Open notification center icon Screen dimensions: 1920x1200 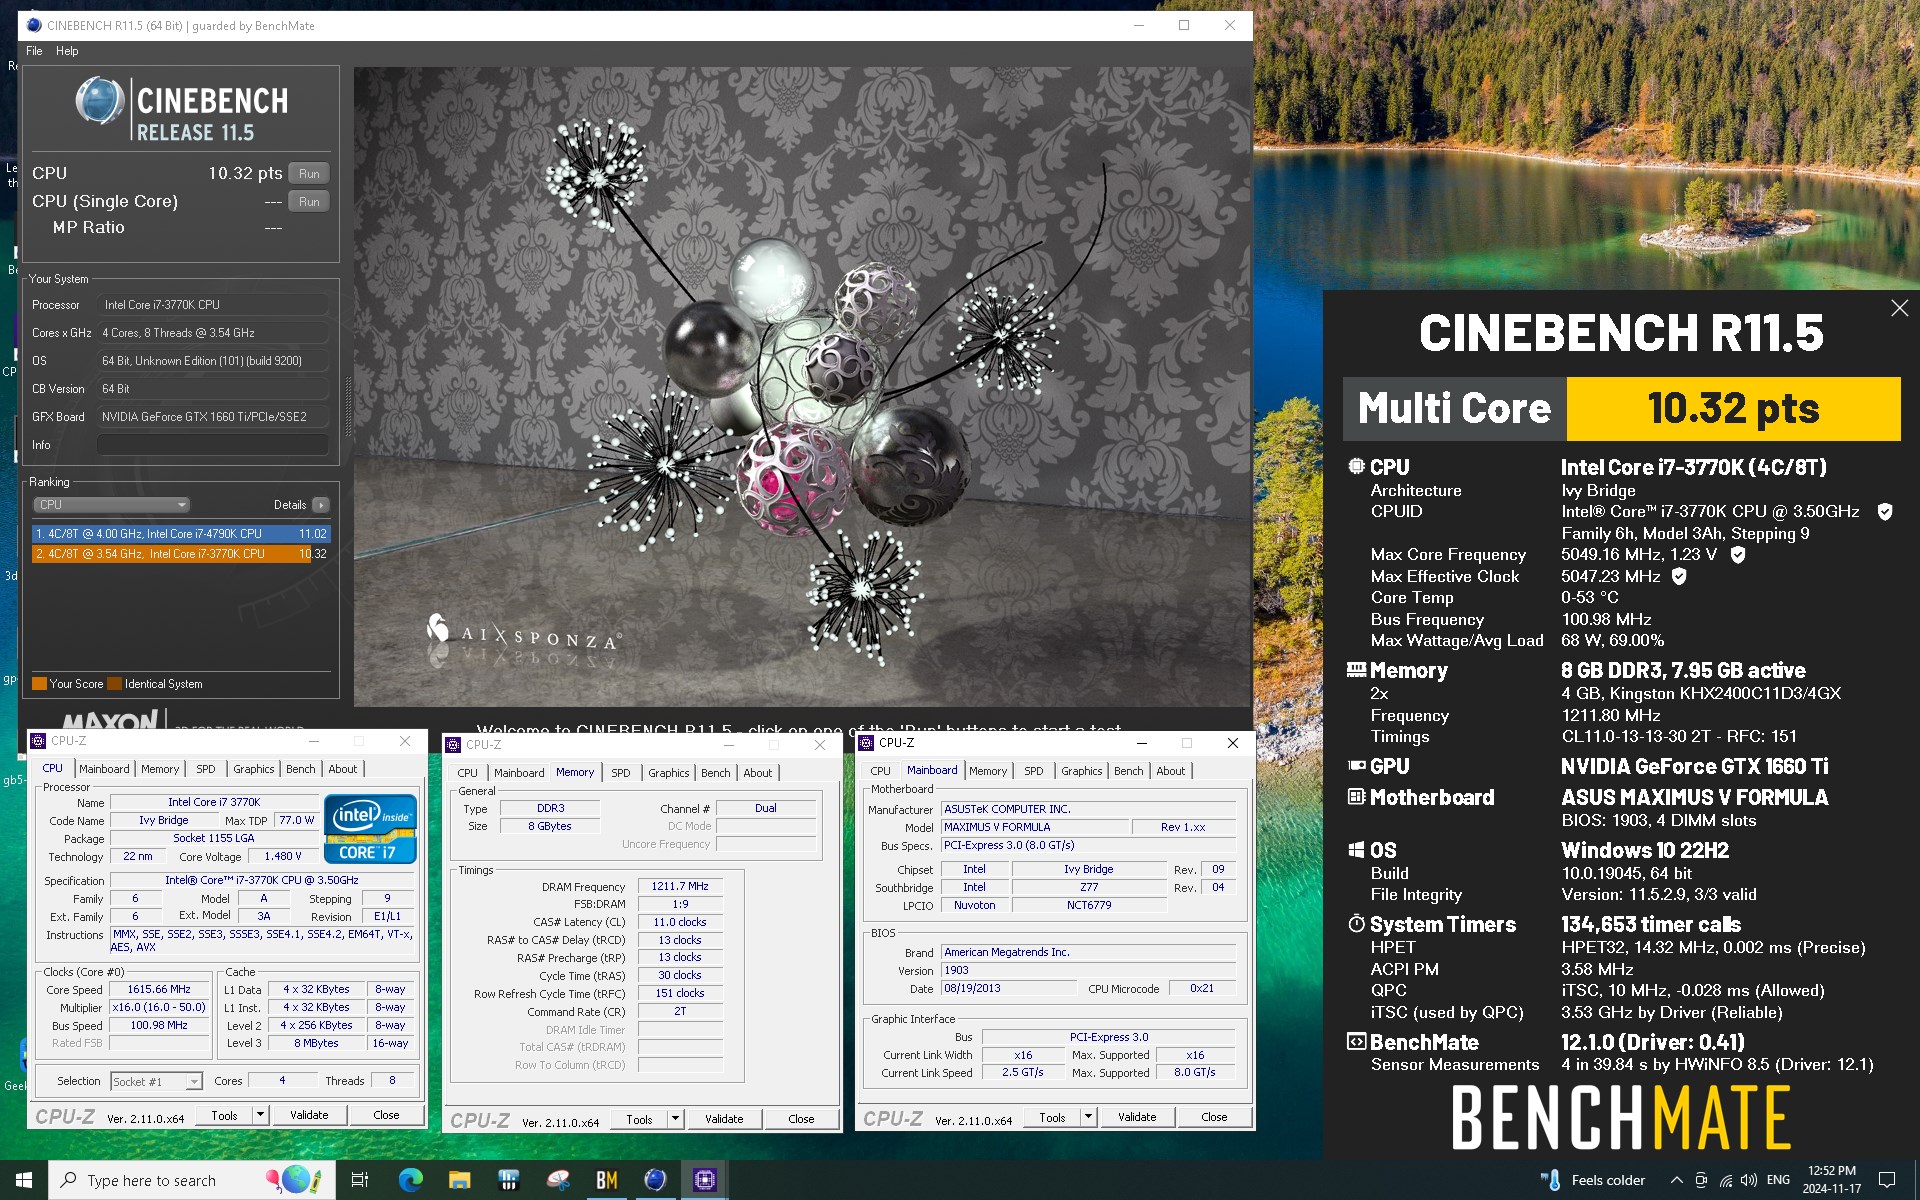[1887, 1180]
